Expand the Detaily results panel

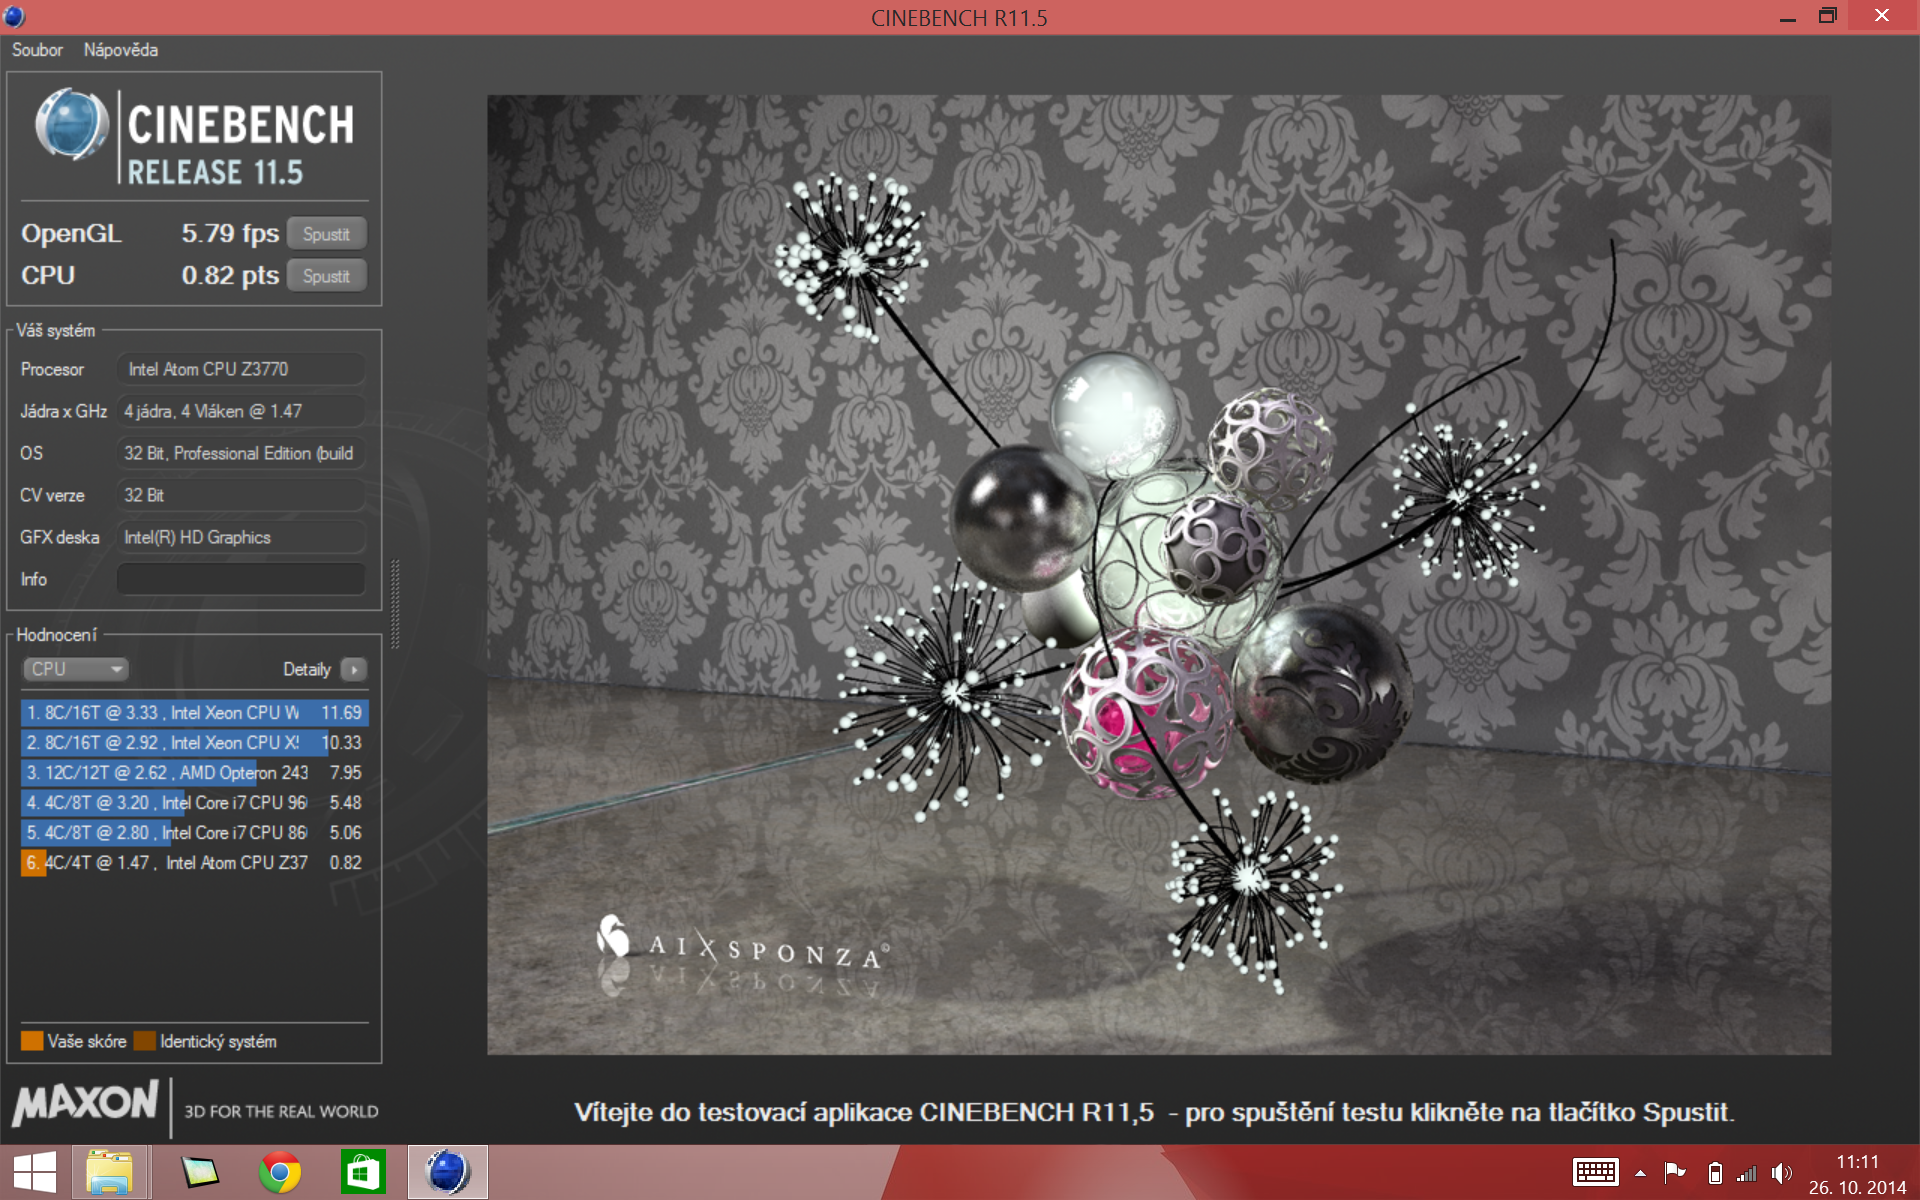pyautogui.click(x=354, y=669)
